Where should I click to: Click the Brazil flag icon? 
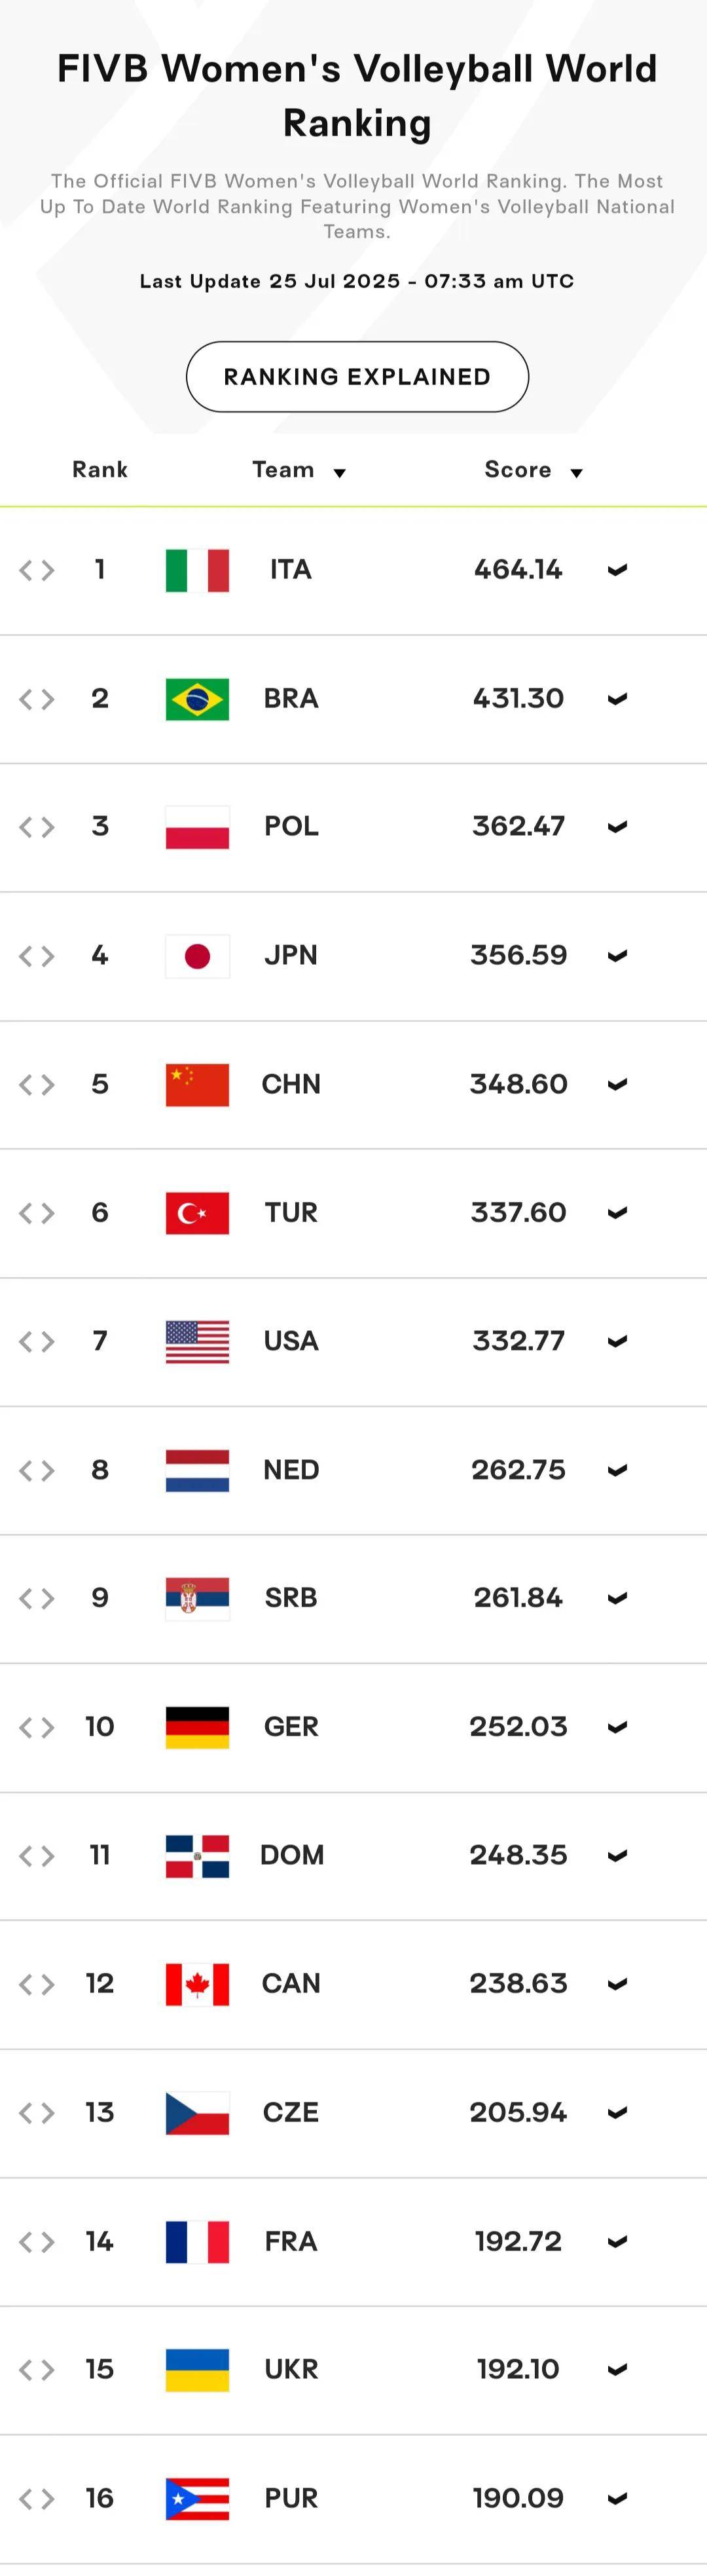(197, 699)
